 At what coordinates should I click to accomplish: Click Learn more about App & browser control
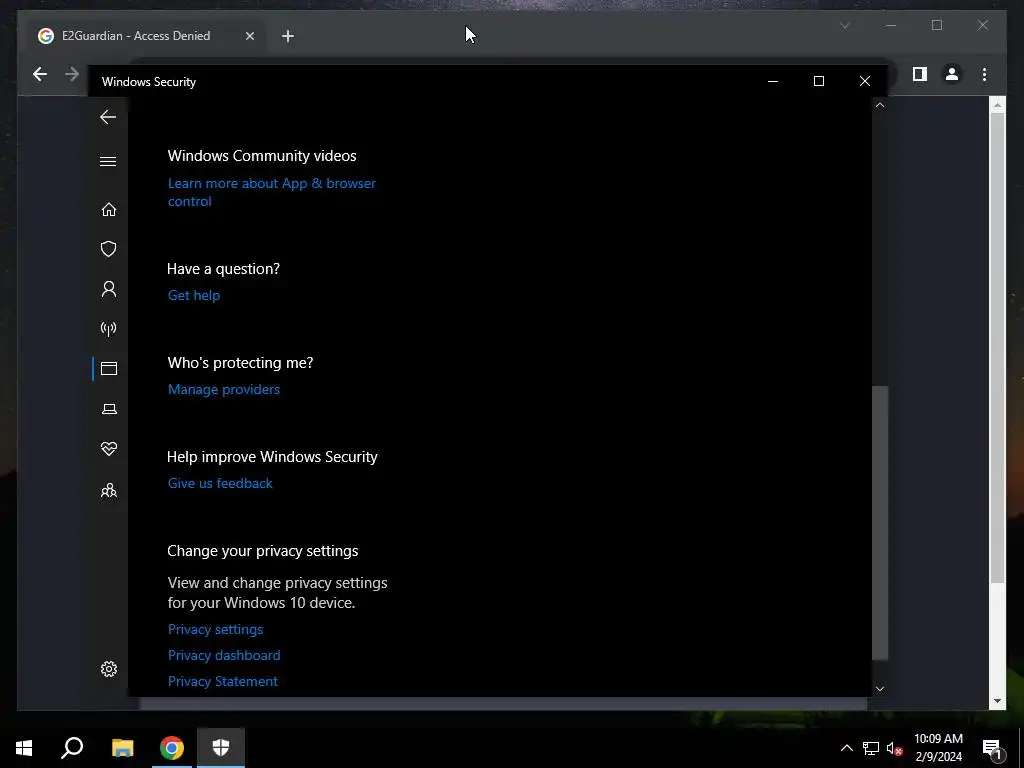(272, 192)
